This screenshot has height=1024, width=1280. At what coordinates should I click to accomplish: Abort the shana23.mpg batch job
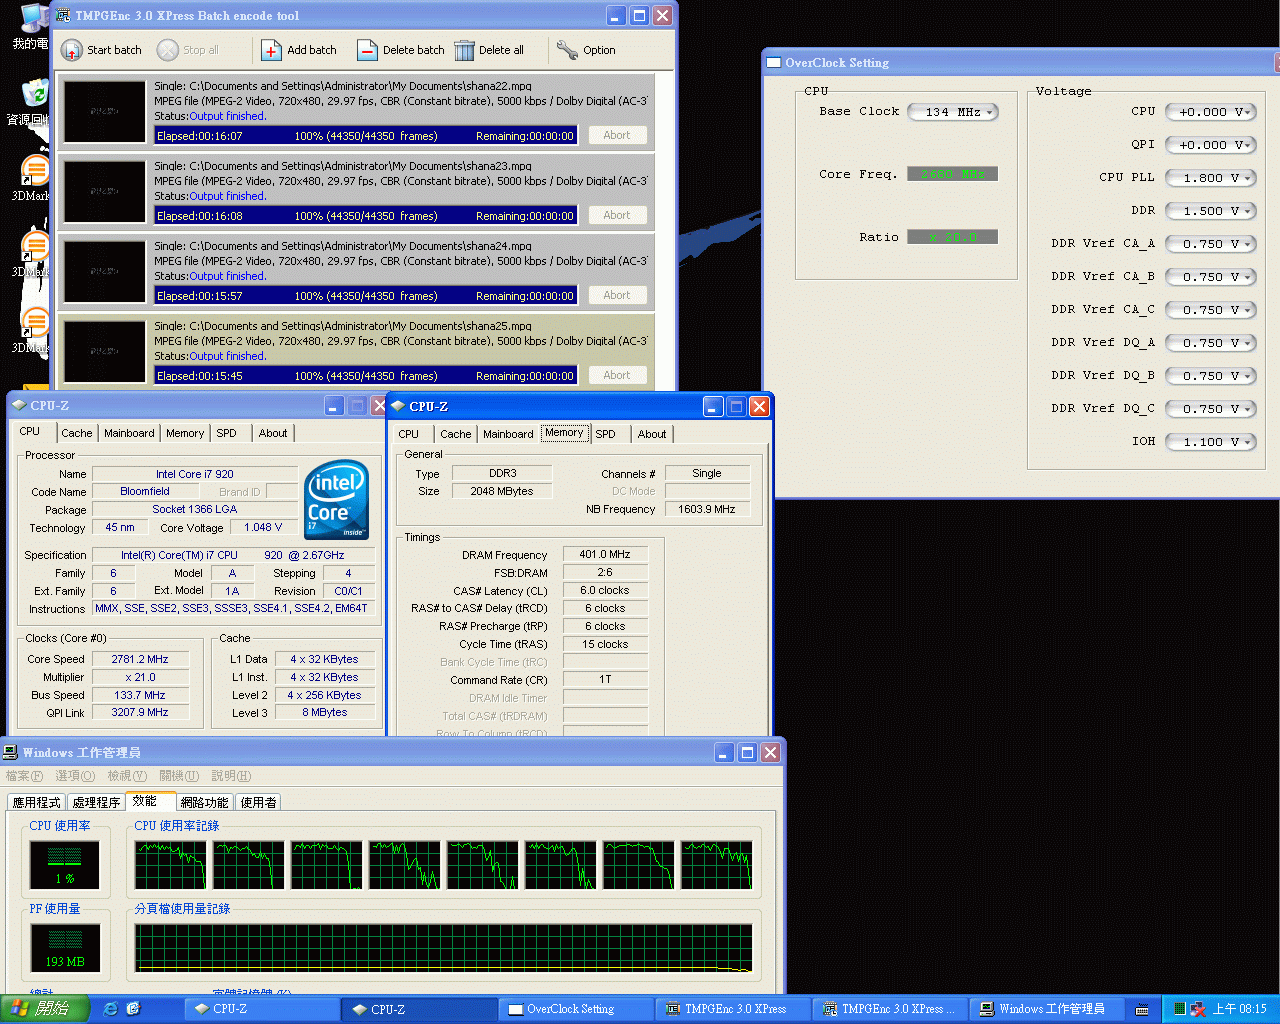[617, 215]
